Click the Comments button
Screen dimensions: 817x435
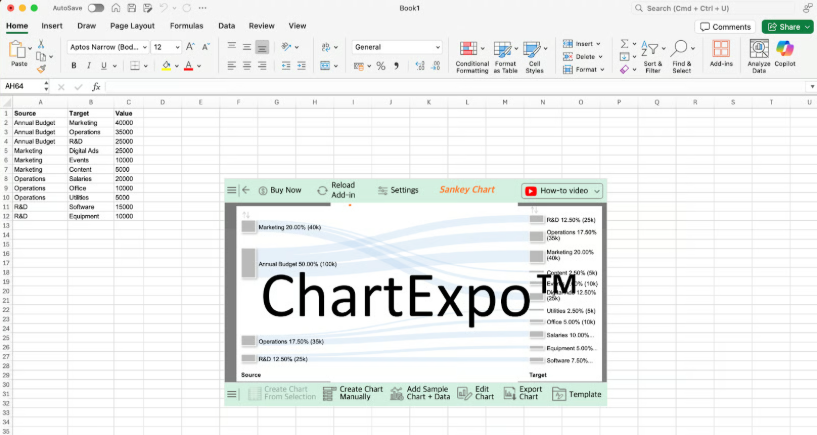[x=725, y=27]
